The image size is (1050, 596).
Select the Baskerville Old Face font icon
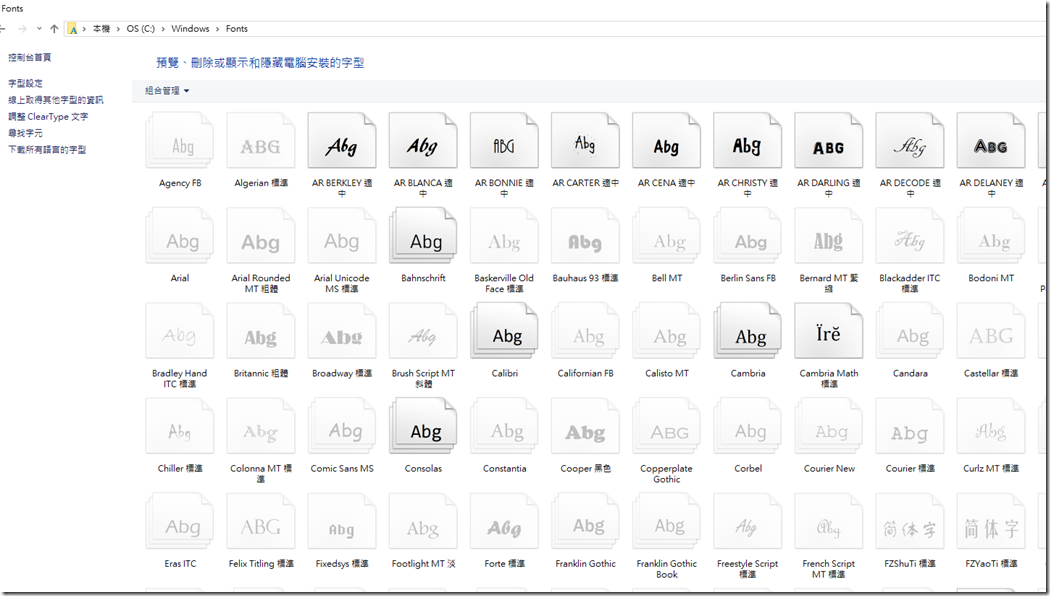click(x=504, y=236)
